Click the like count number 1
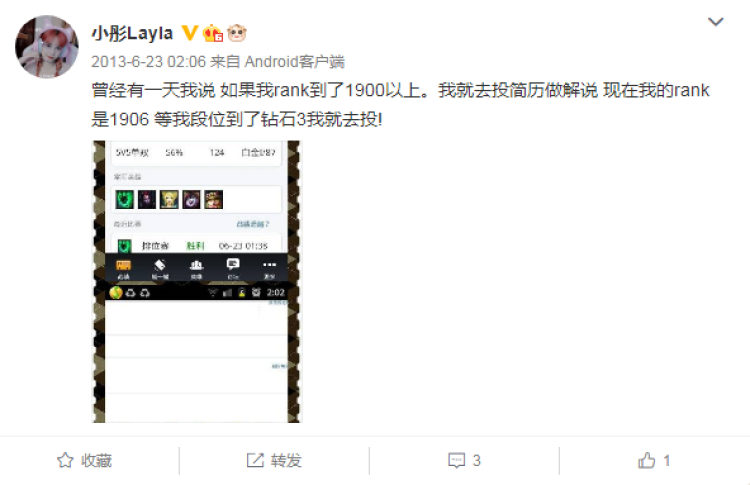Screen dimensions: 750x485 (x=666, y=461)
